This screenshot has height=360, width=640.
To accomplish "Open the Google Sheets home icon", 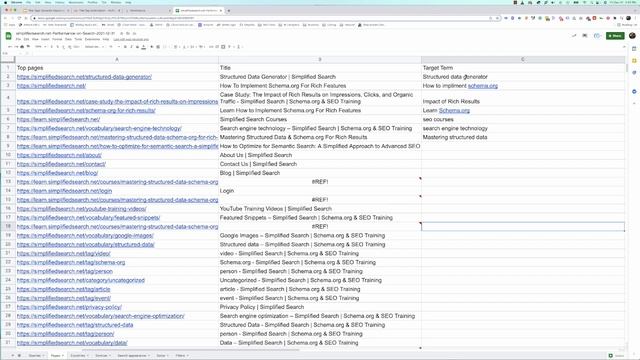I will click(x=9, y=36).
